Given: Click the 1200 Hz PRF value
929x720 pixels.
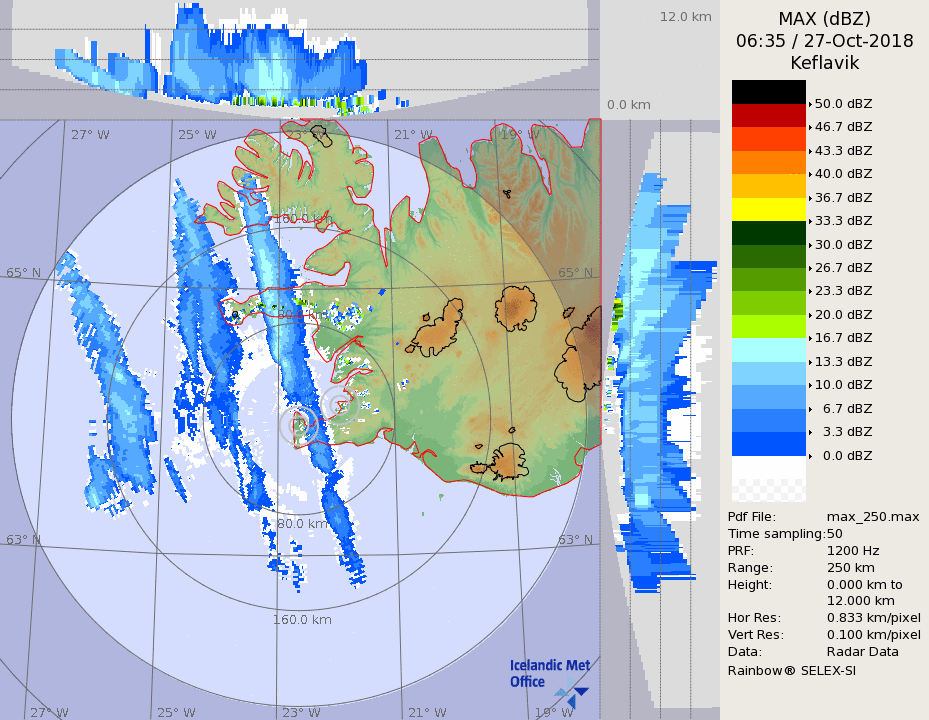Looking at the screenshot, I should (853, 550).
